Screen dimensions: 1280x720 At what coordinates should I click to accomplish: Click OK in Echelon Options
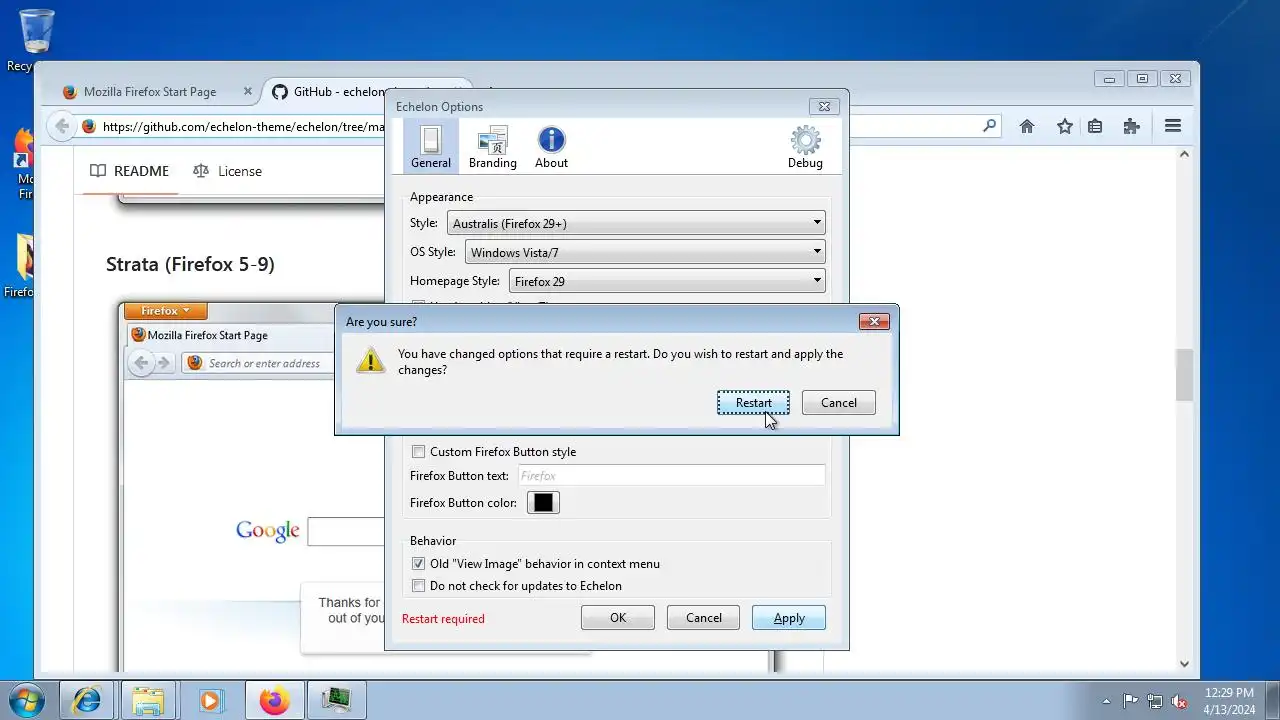tap(618, 618)
